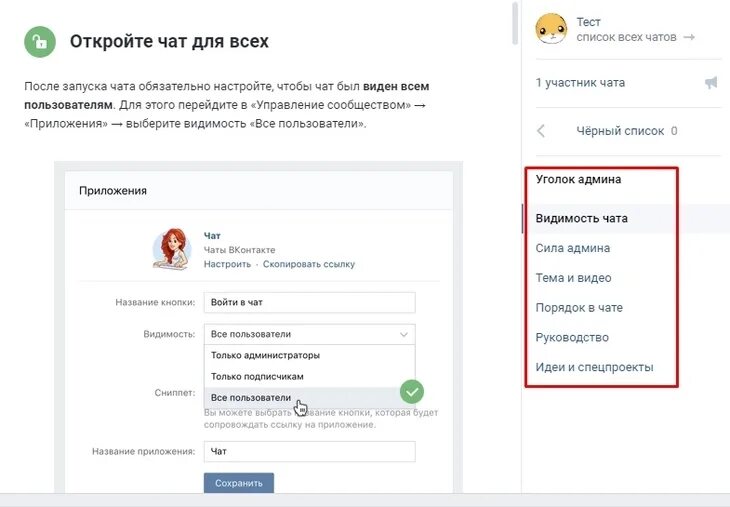Click the Чаты ВКонтакте caption

coord(239,250)
